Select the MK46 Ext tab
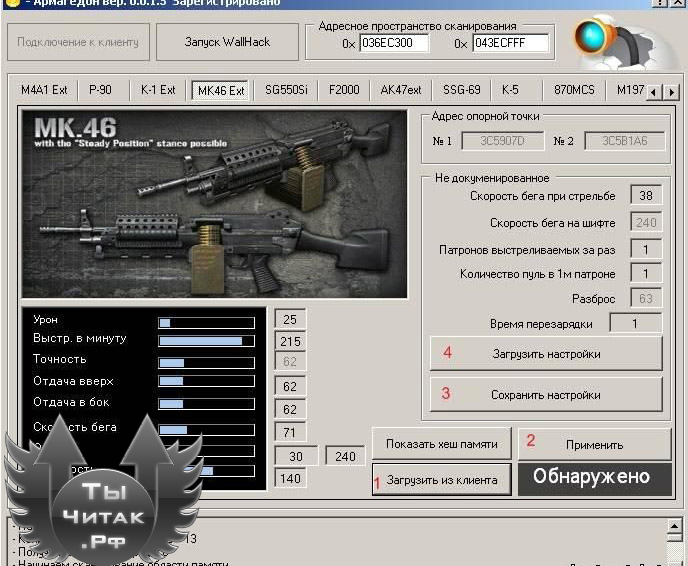The width and height of the screenshot is (688, 566). tap(221, 90)
